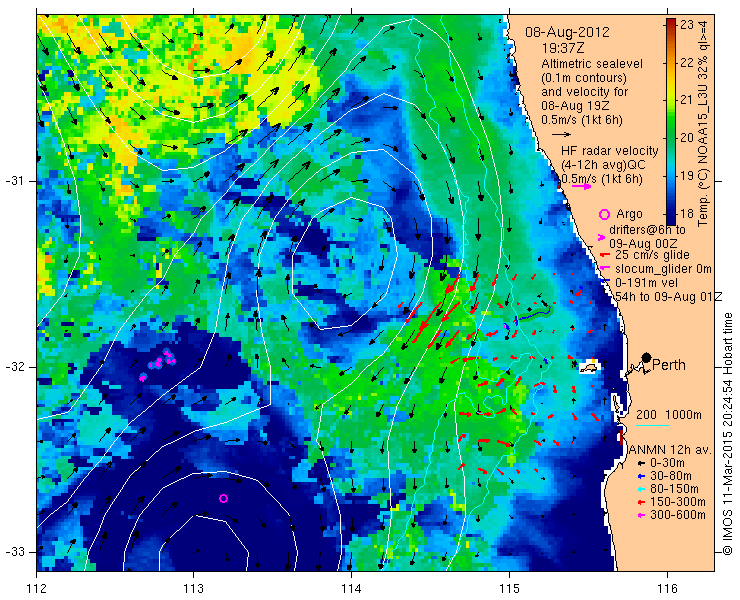Click the magenta slocum_glider legend marker
The height and width of the screenshot is (600, 740).
point(603,269)
